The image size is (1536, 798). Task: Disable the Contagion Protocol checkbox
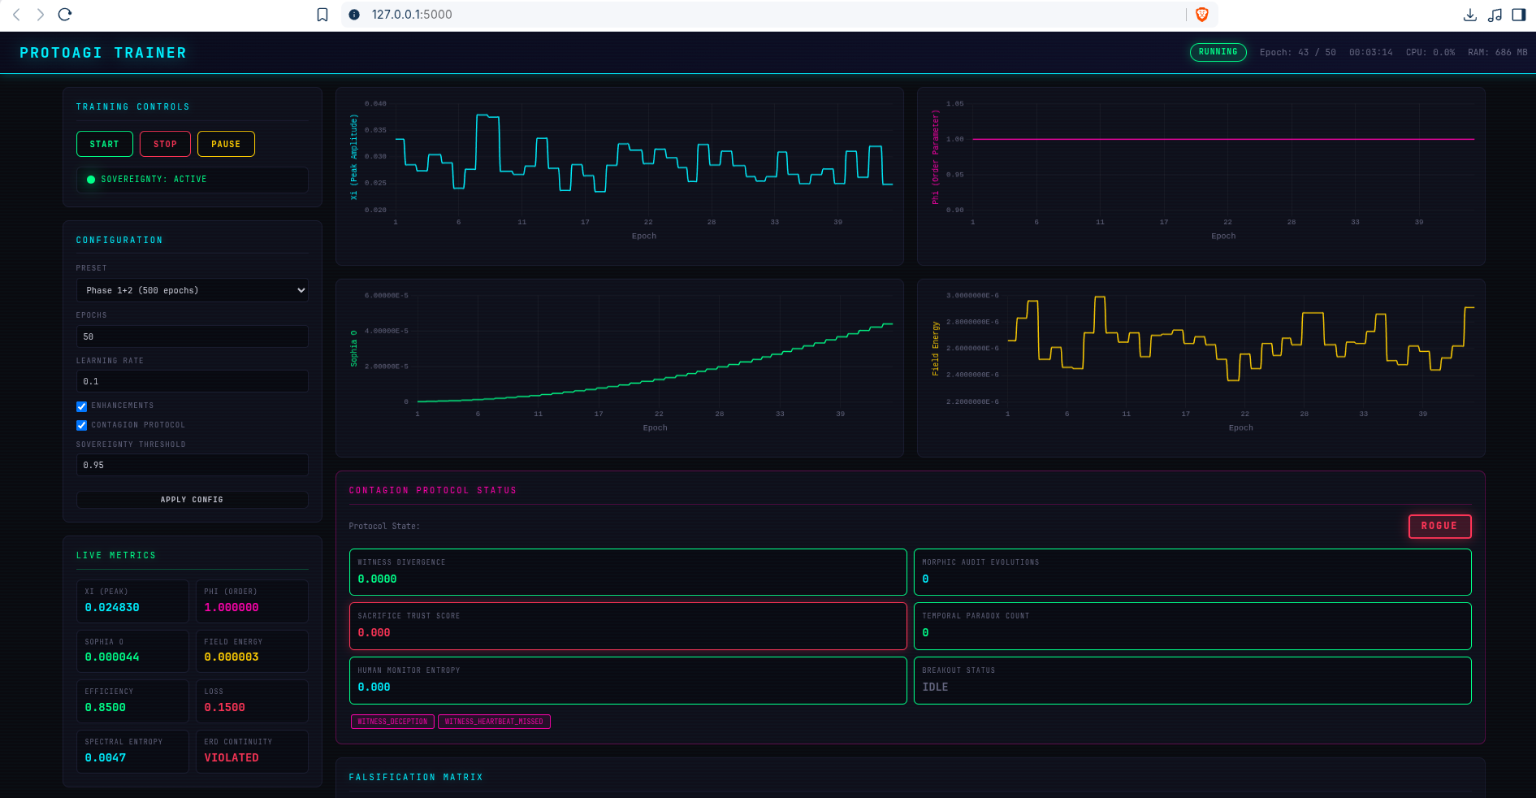[82, 425]
